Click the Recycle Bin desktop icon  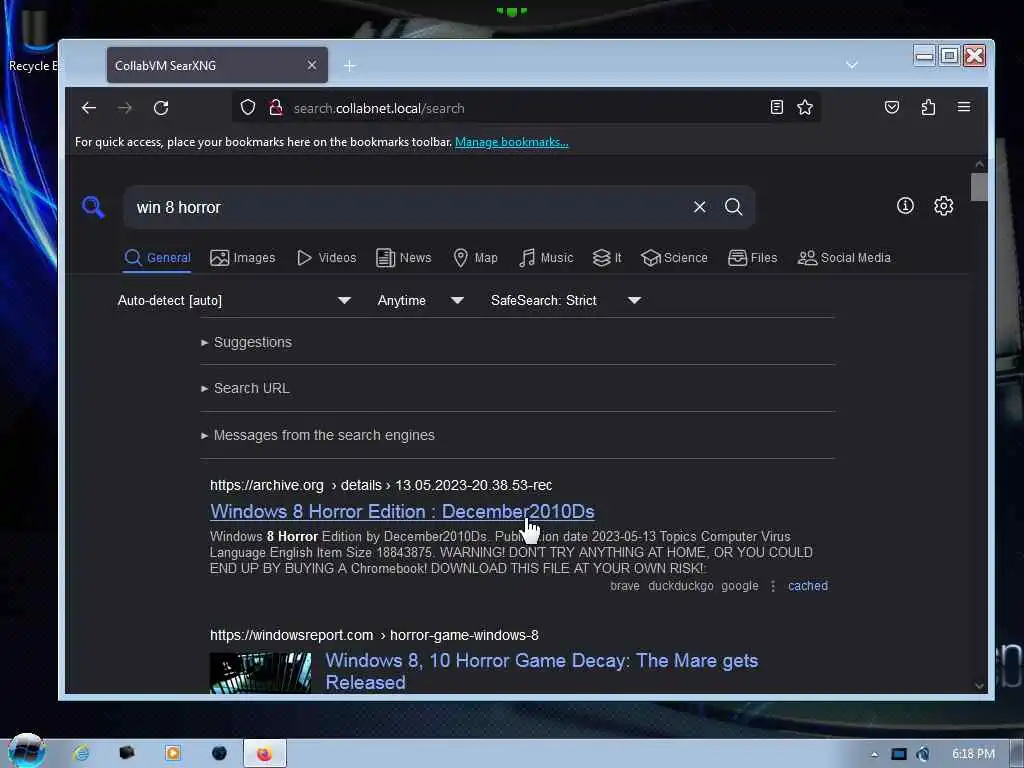(x=33, y=39)
